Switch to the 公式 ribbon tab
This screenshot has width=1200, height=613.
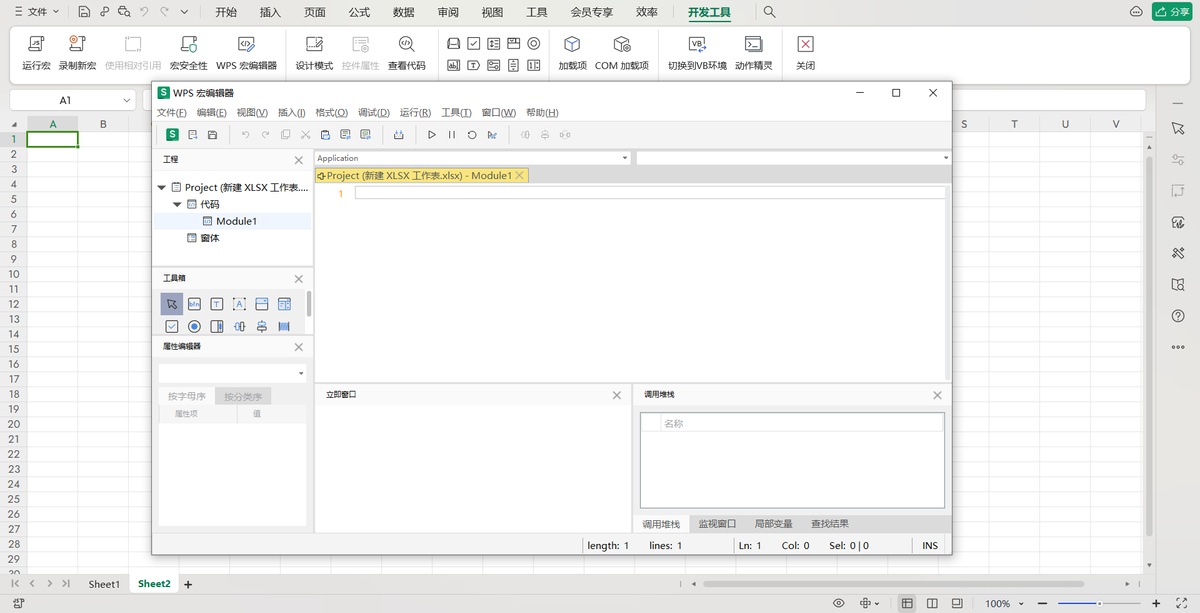[x=359, y=12]
